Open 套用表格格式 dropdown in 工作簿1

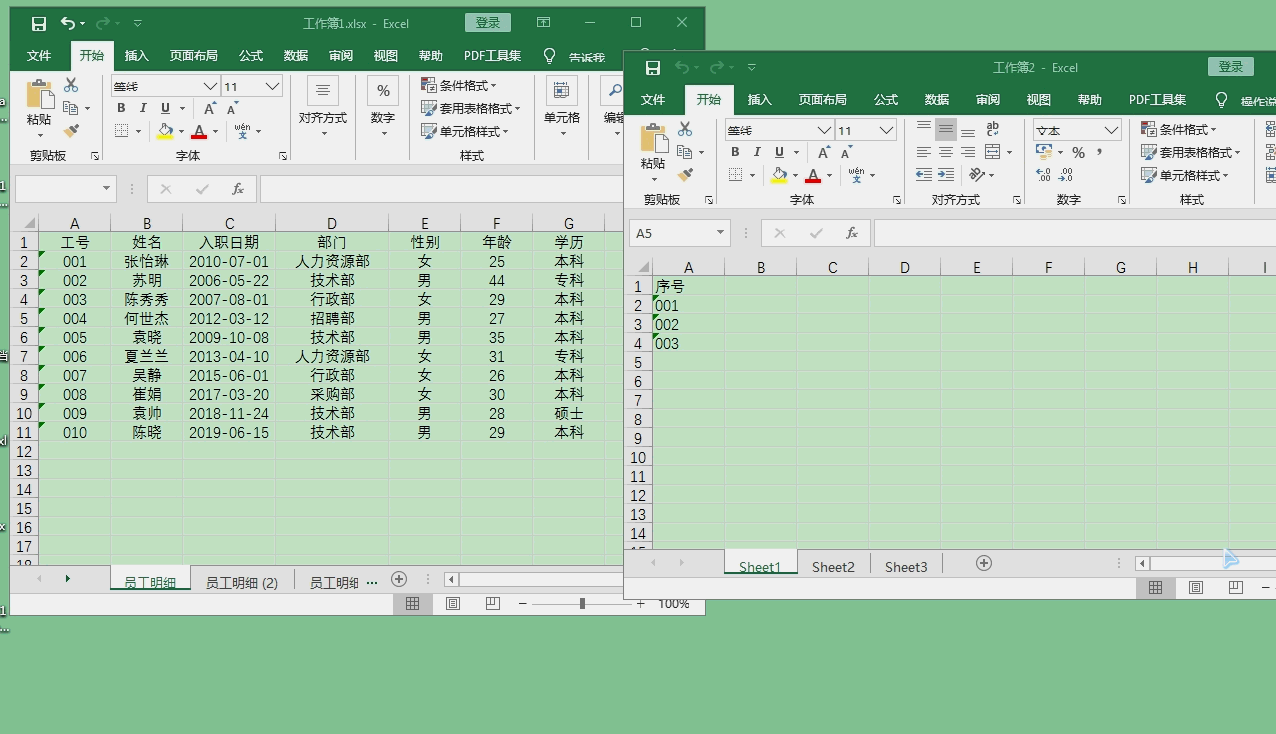471,108
